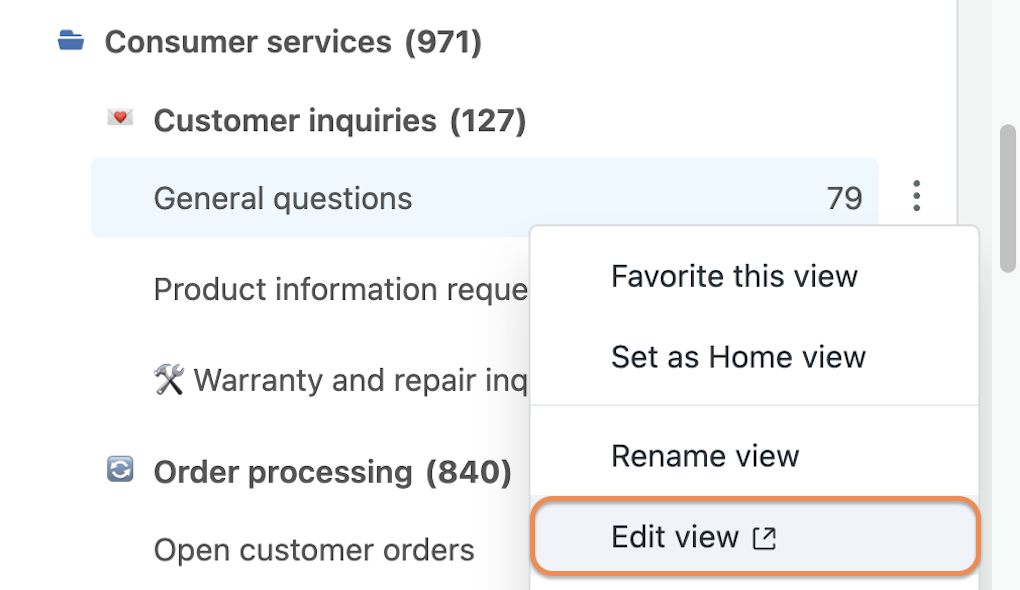Choose Rename view in context menu

(705, 456)
